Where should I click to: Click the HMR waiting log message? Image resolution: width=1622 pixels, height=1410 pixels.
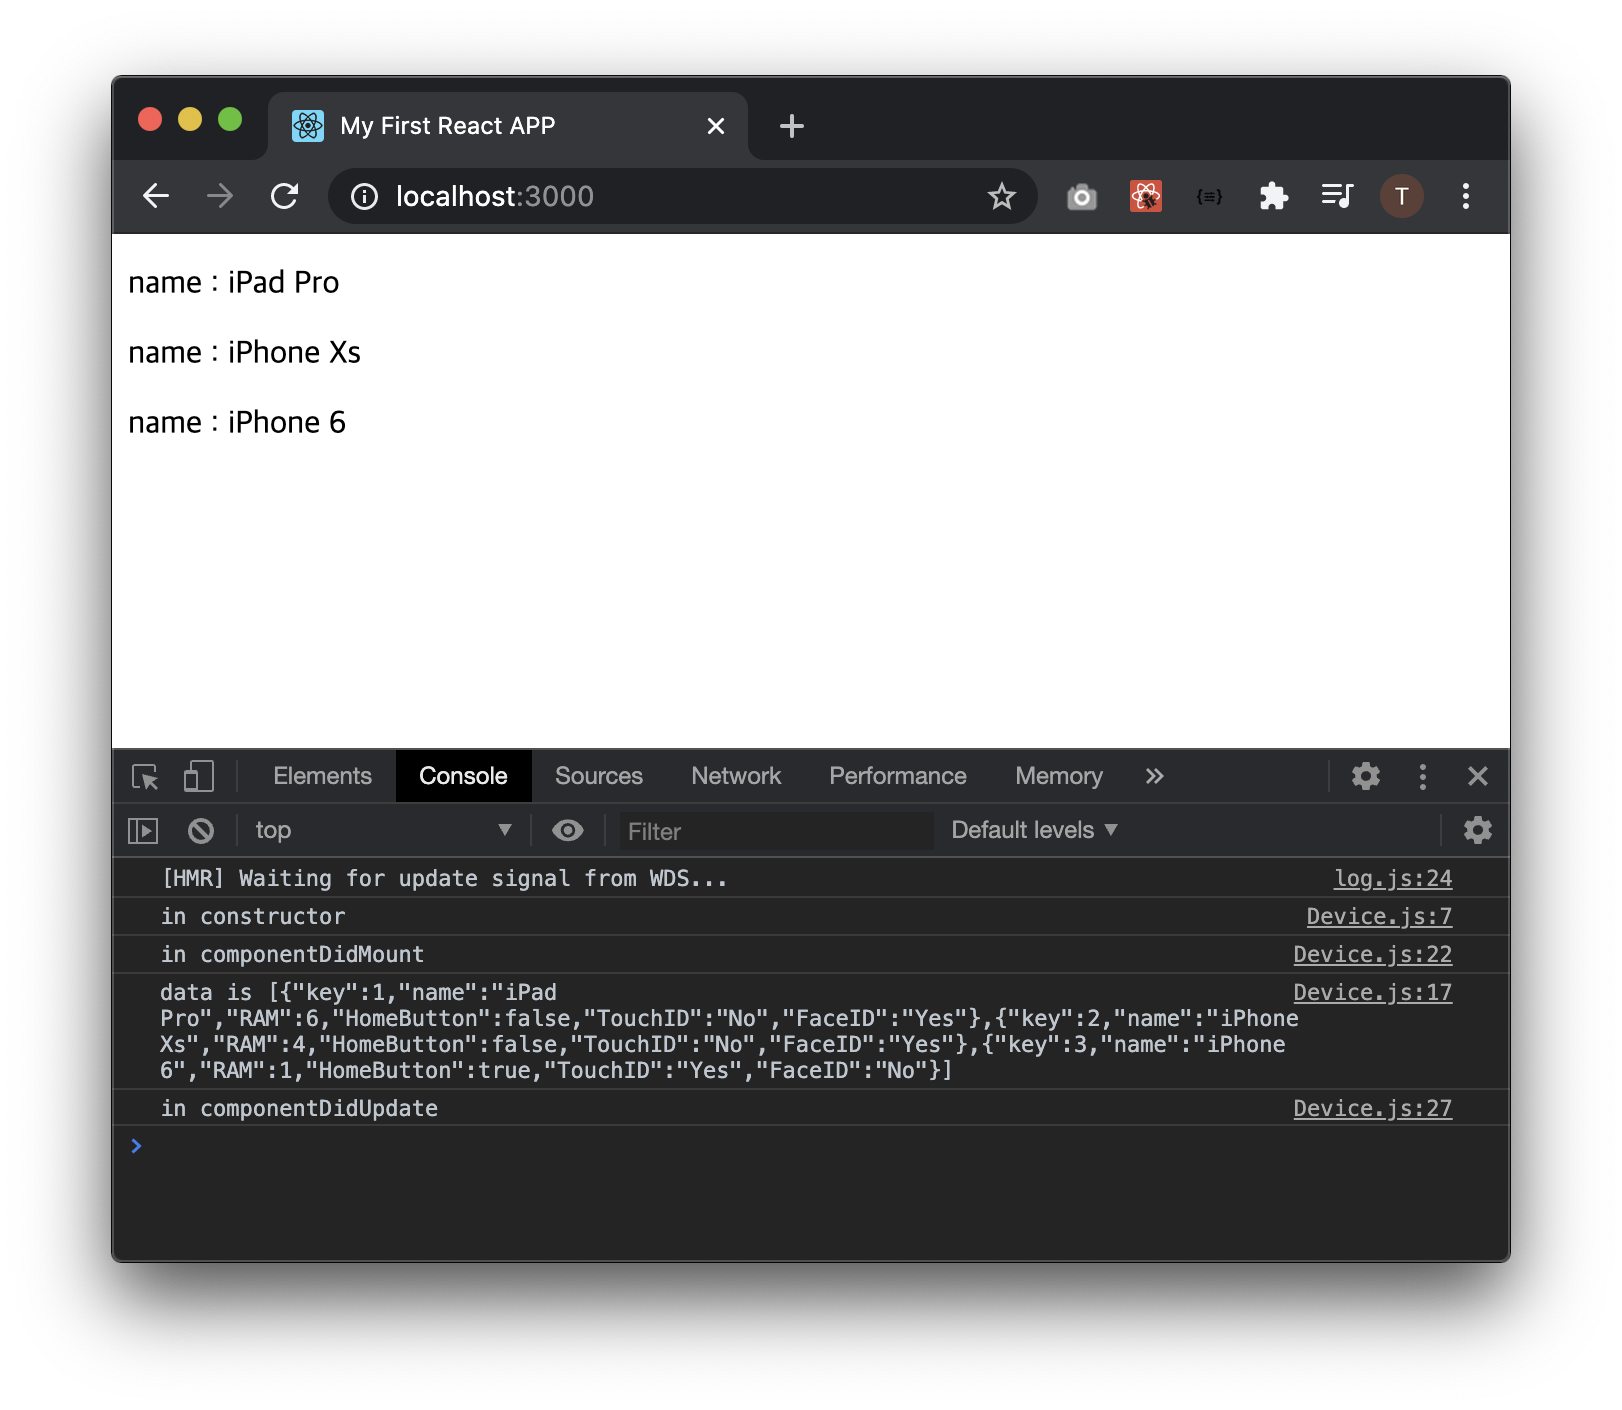[444, 878]
